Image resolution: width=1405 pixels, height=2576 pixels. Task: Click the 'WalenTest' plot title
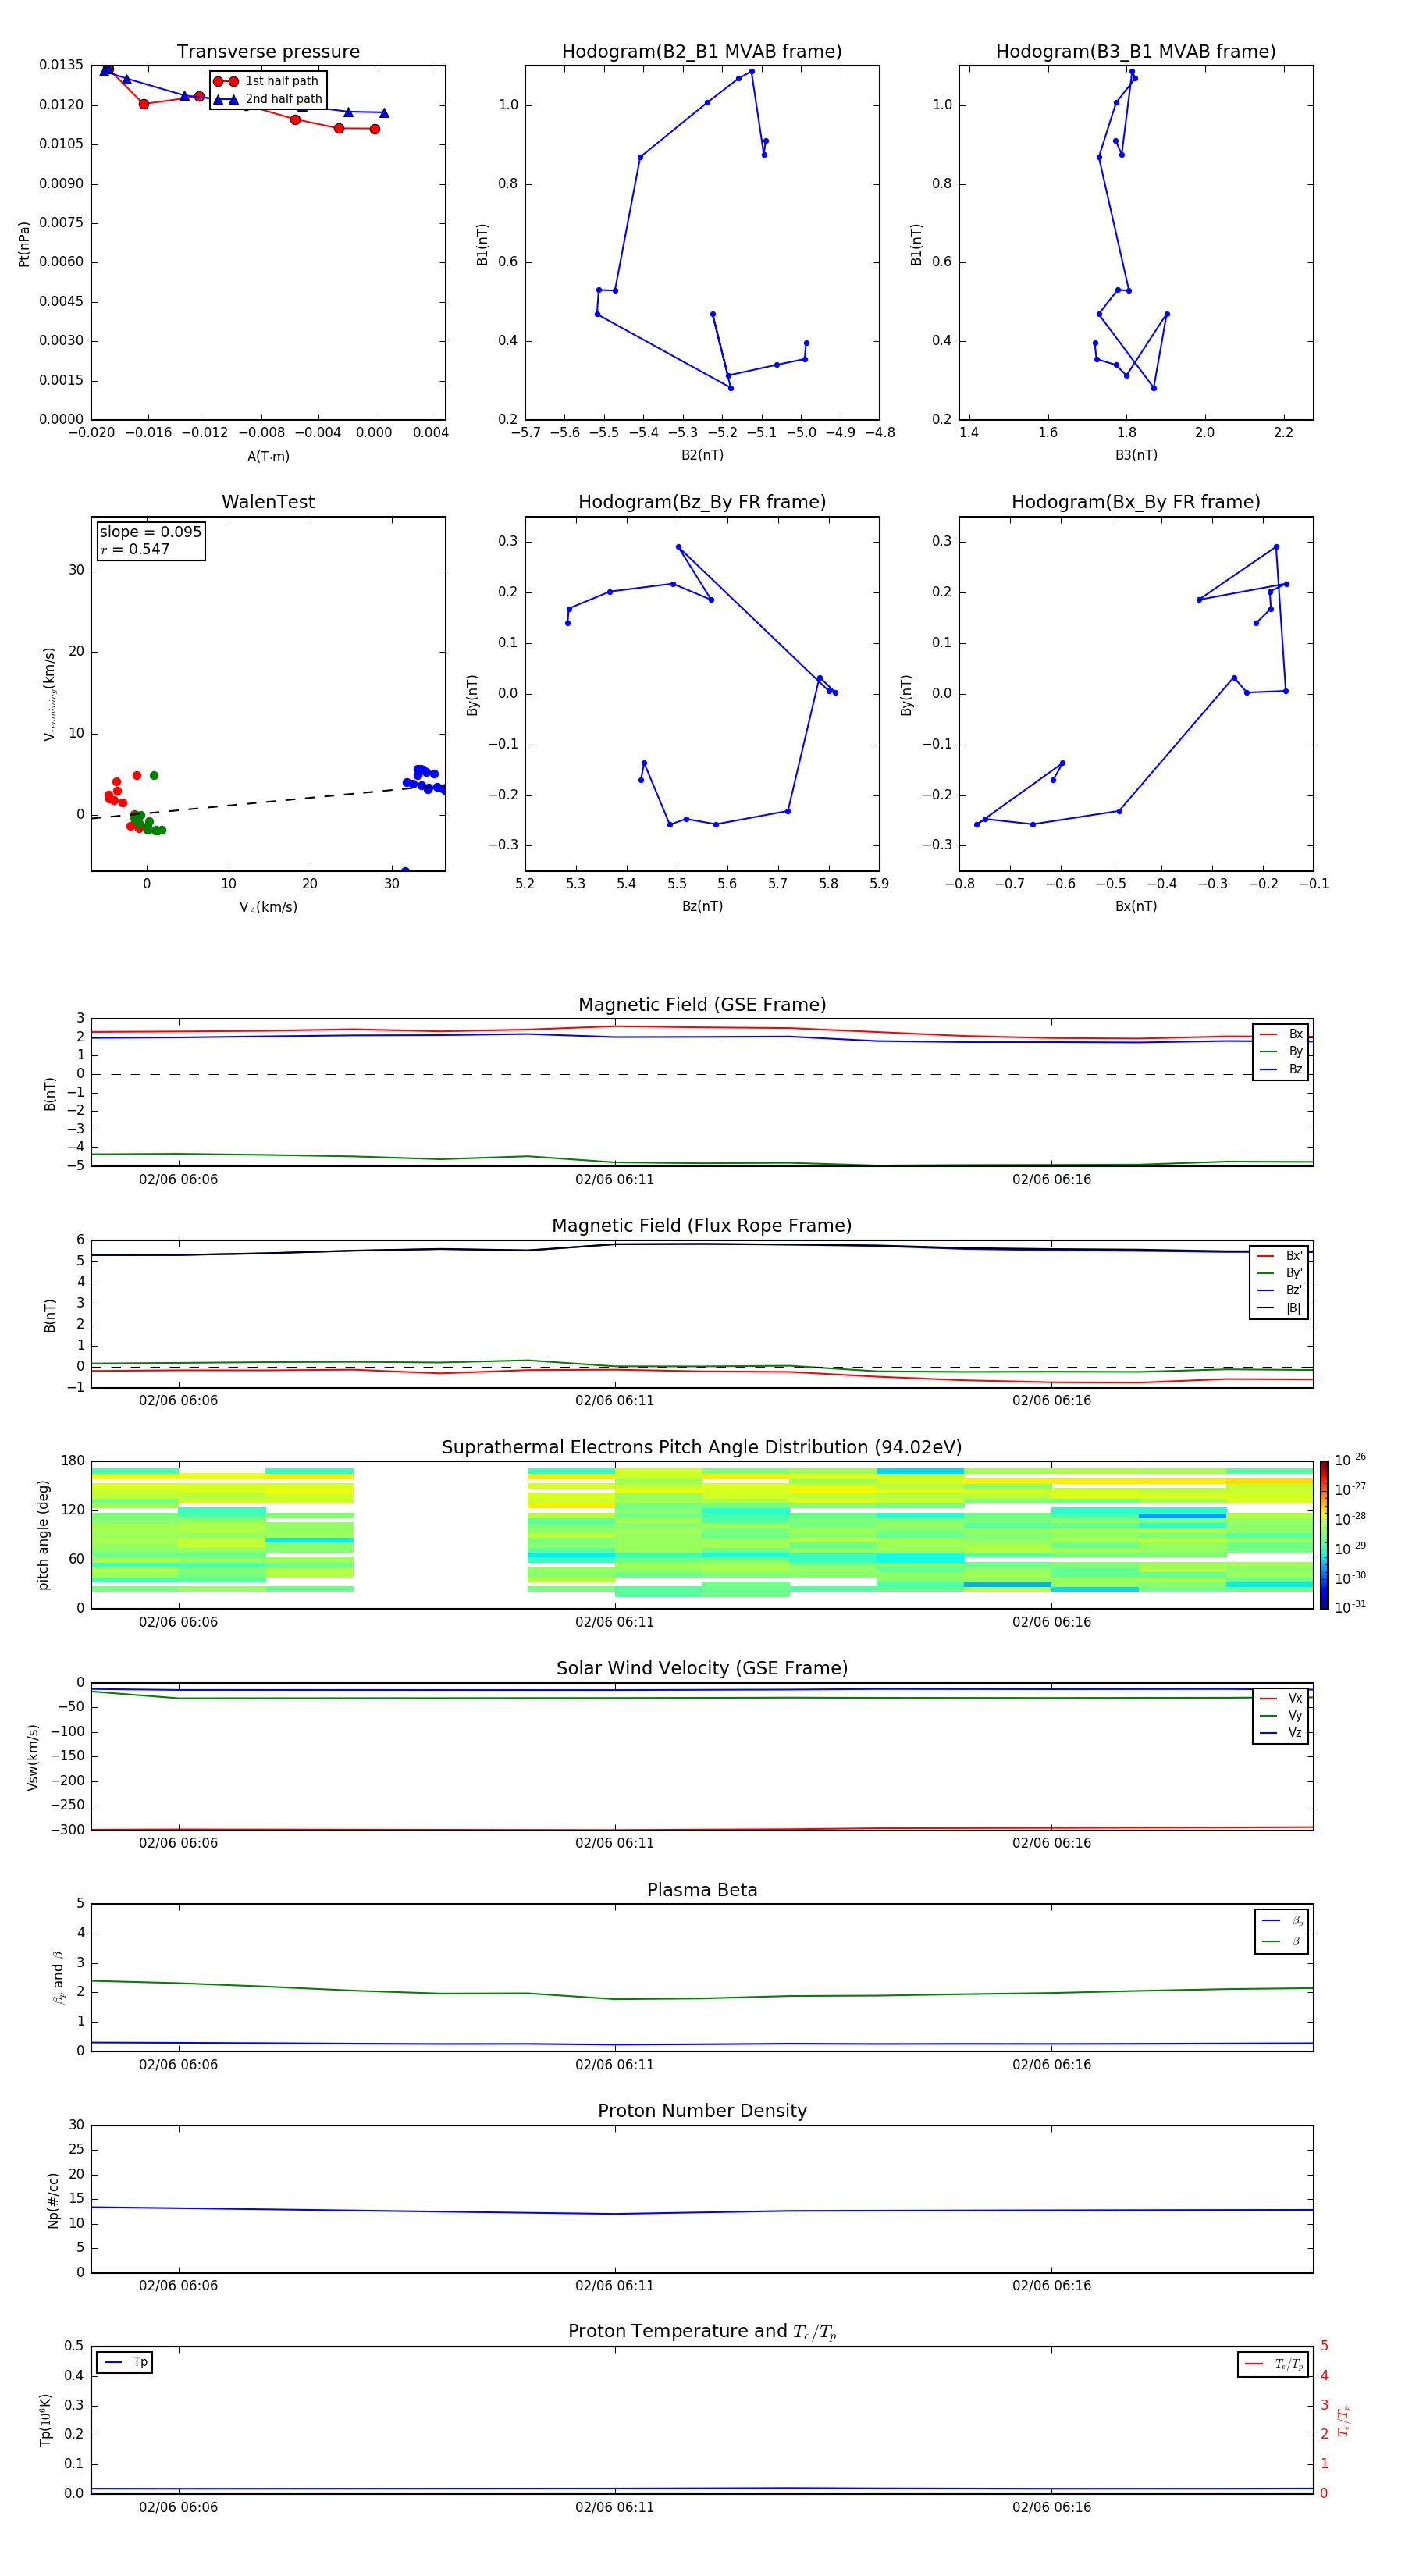(268, 502)
